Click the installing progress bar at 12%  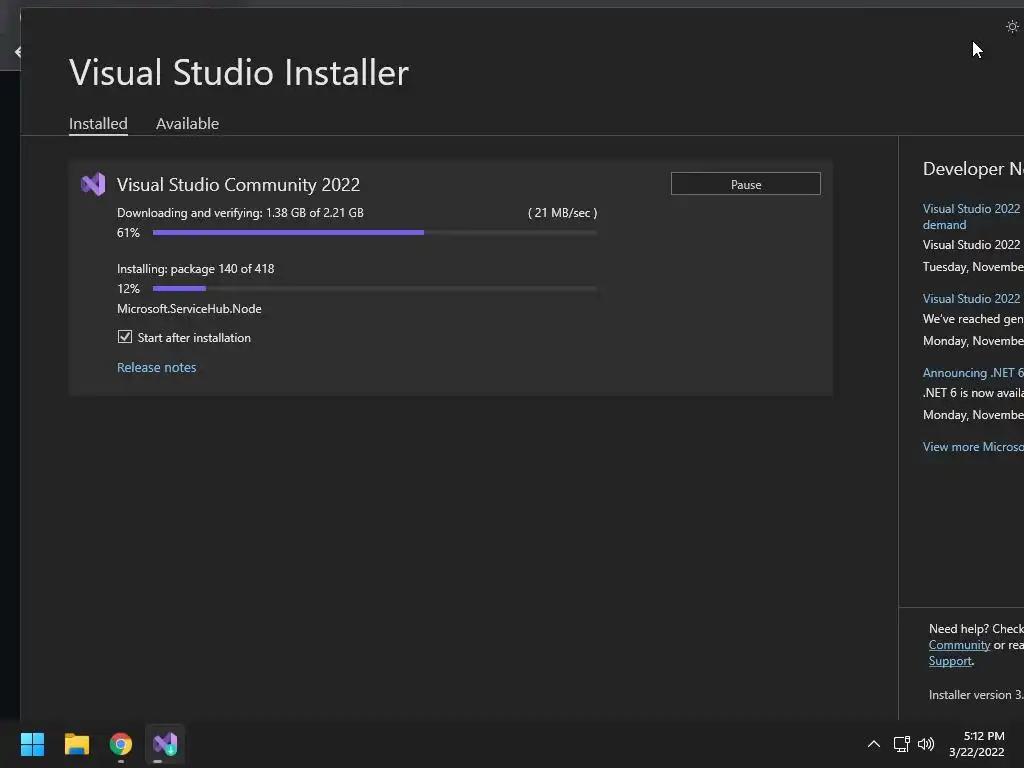point(375,289)
